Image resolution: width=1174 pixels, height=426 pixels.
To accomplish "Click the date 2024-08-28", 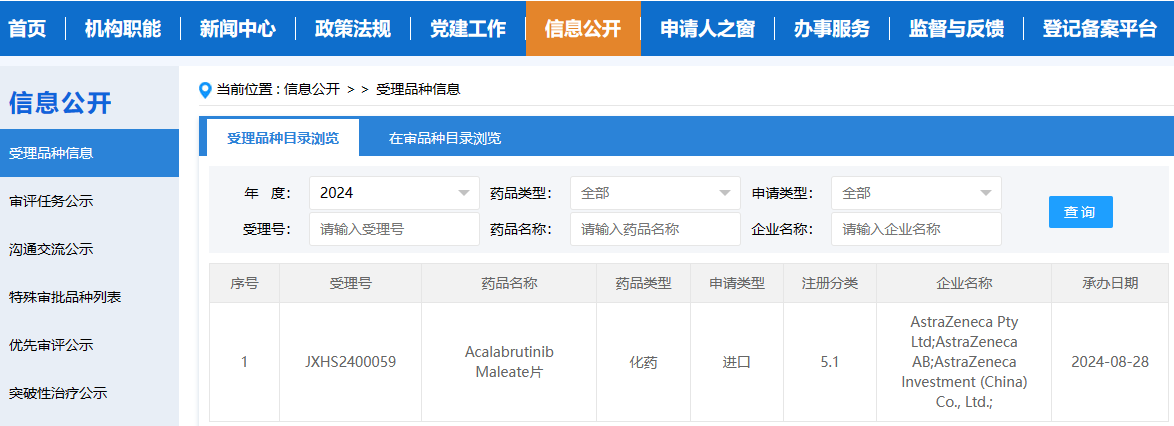I will click(x=1110, y=362).
